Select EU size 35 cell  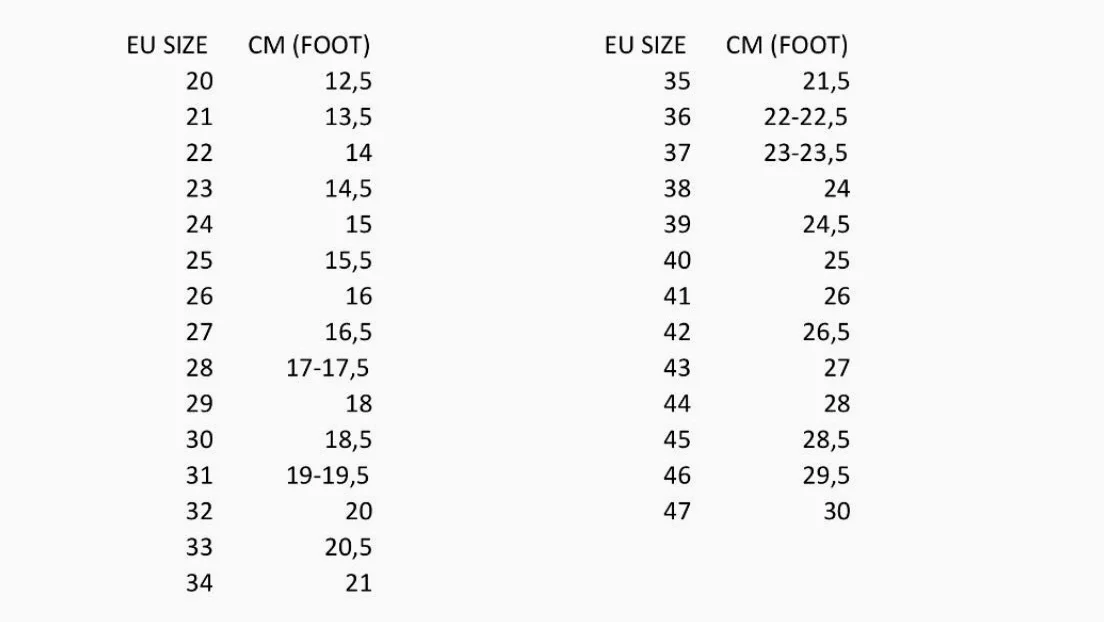(677, 81)
